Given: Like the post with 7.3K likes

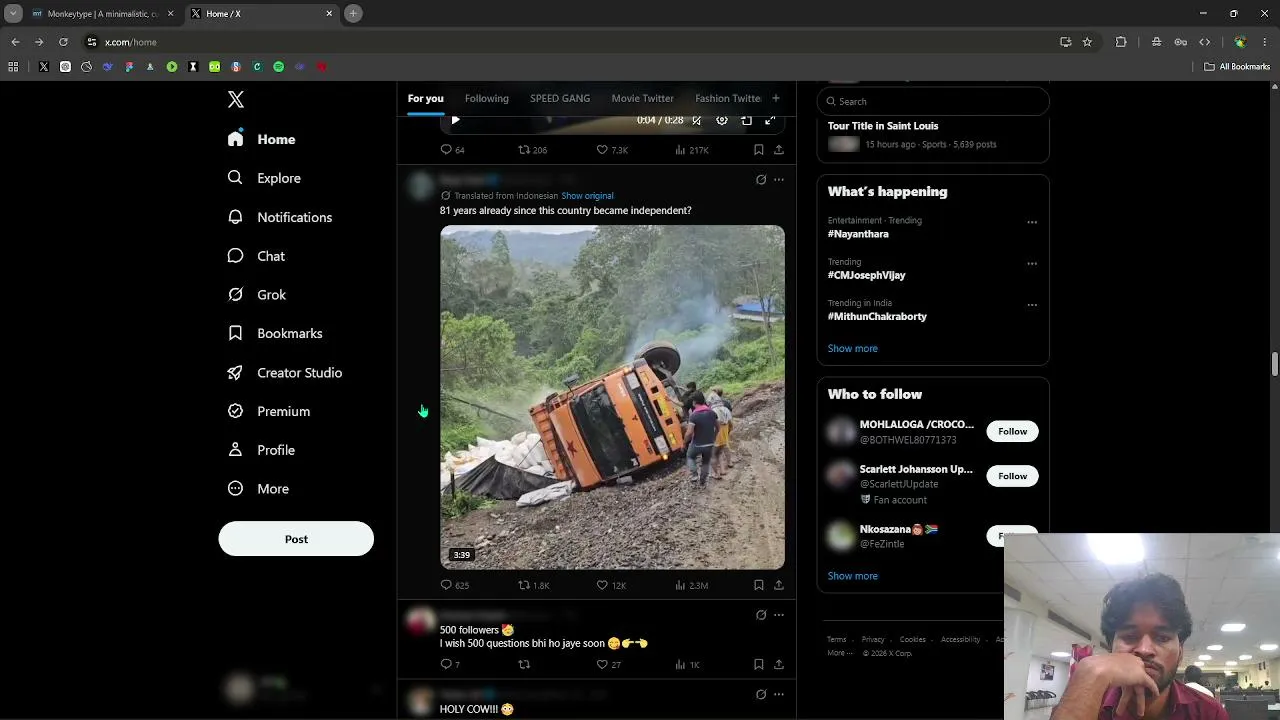Looking at the screenshot, I should tap(612, 150).
